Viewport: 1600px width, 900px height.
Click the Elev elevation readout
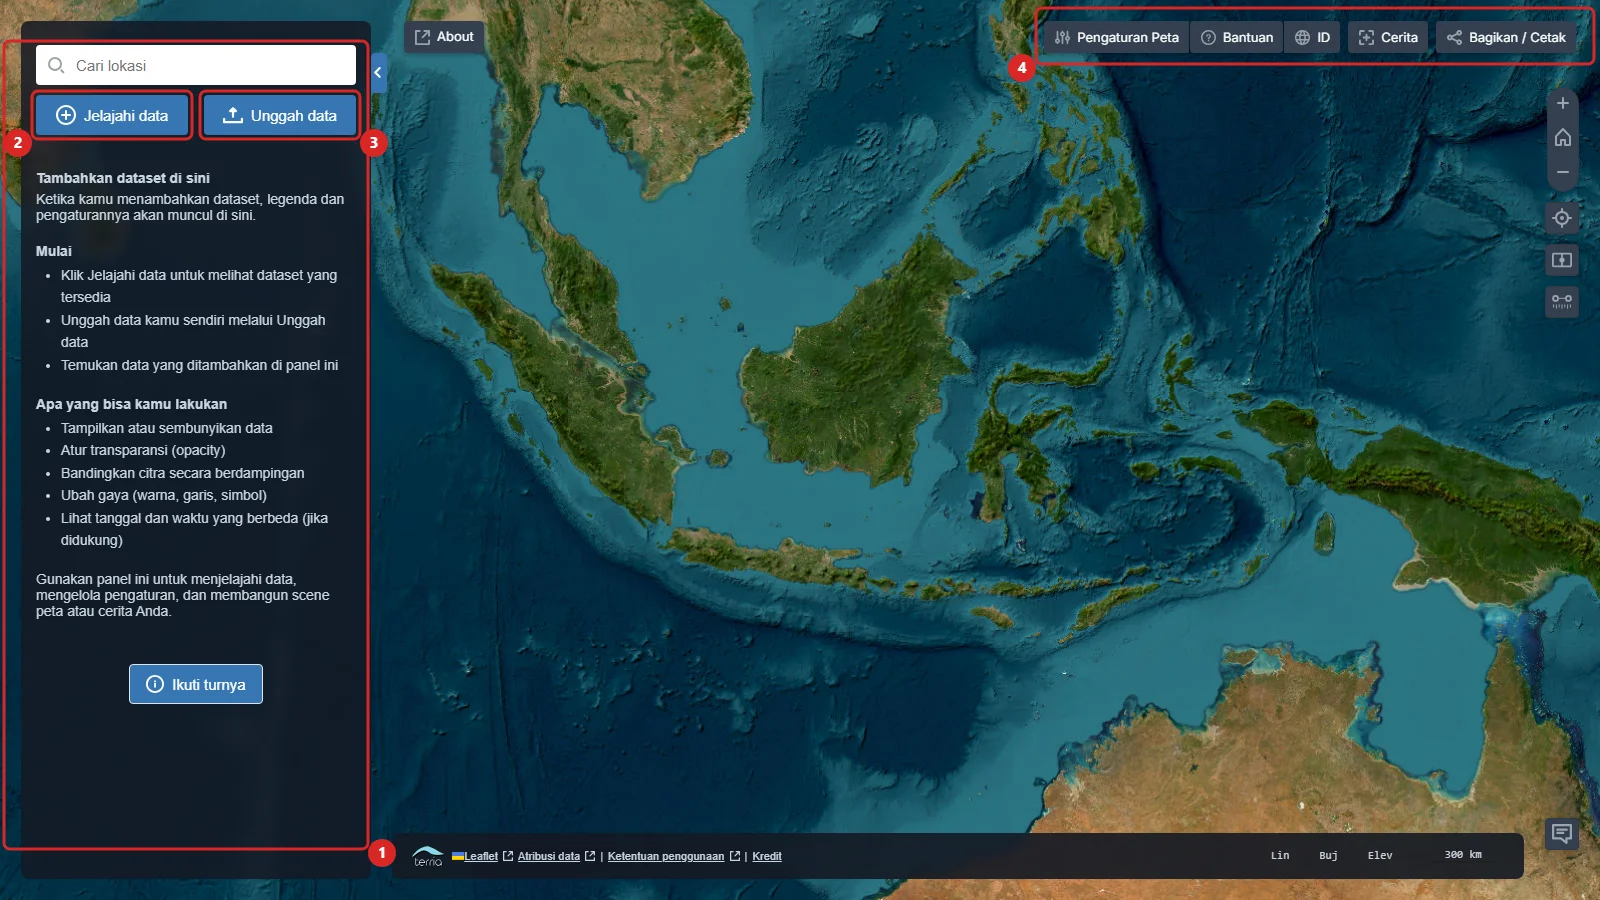(1380, 855)
